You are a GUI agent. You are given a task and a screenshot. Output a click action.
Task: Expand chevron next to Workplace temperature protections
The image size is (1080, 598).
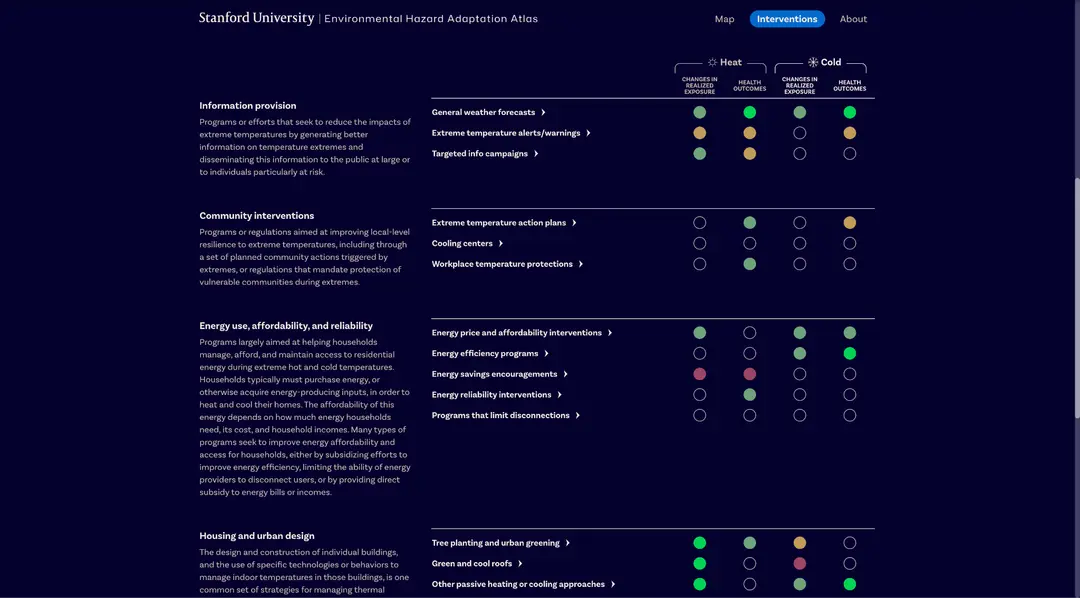(x=580, y=264)
